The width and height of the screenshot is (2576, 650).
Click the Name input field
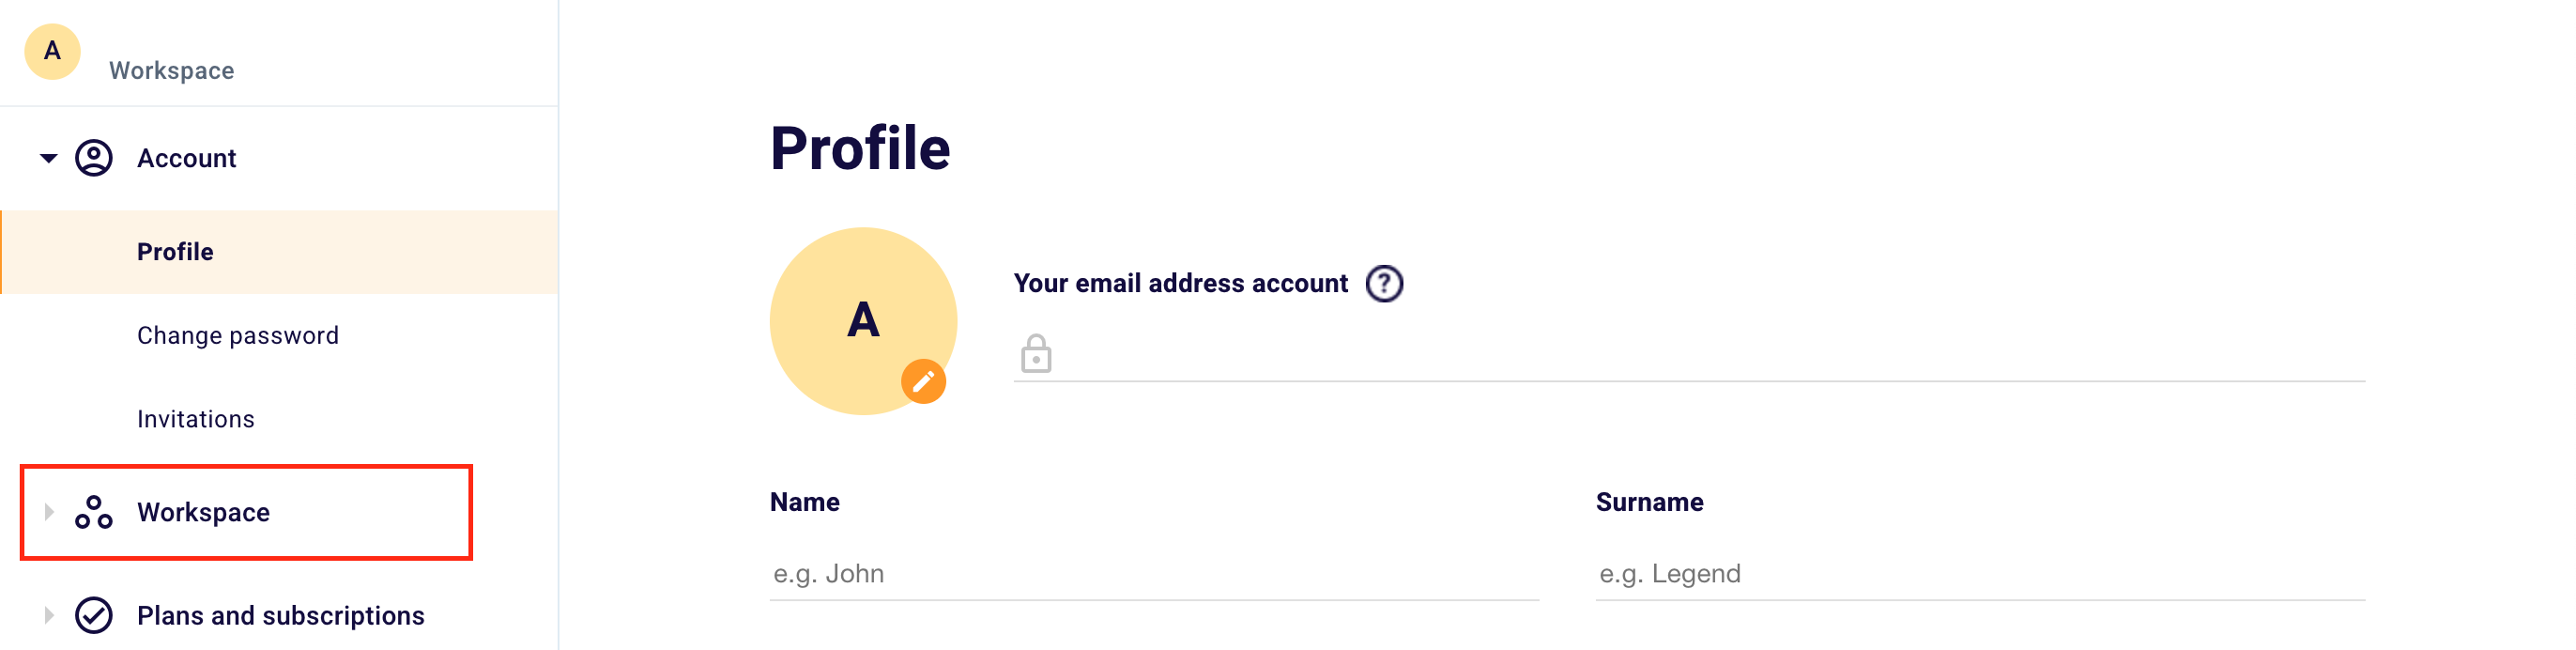[1154, 574]
